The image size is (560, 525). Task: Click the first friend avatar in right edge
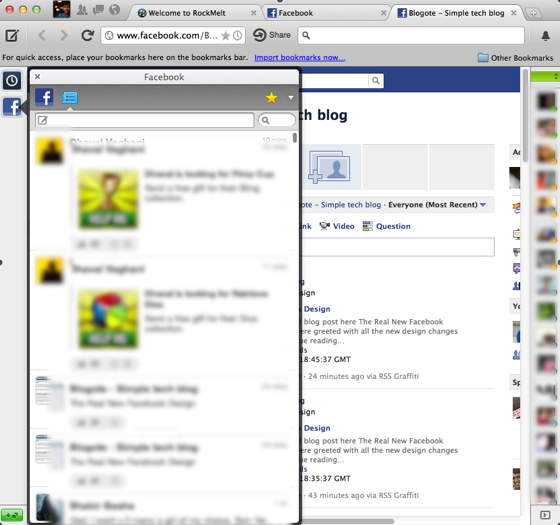click(x=546, y=101)
